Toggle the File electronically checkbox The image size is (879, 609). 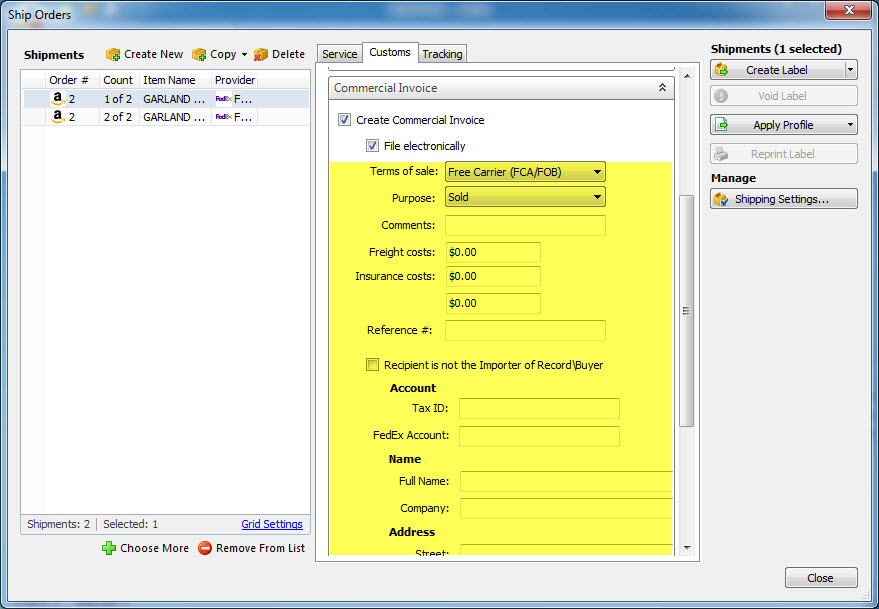coord(372,146)
